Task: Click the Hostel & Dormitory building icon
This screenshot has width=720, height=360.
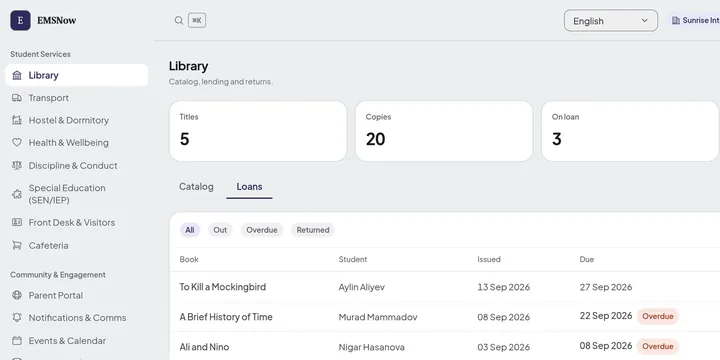Action: coord(17,120)
